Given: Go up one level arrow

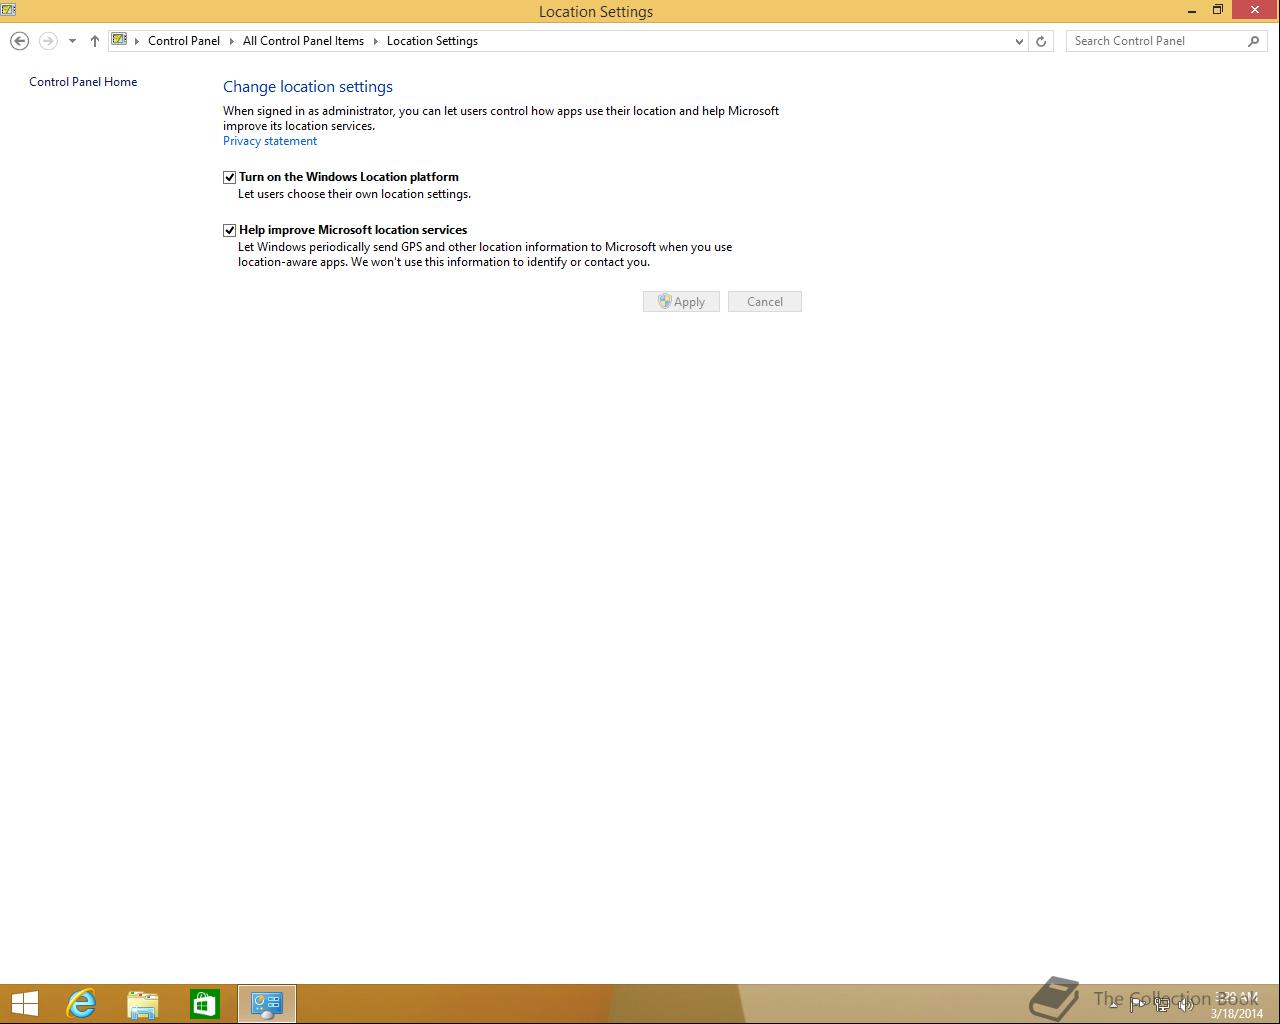Looking at the screenshot, I should tap(95, 41).
